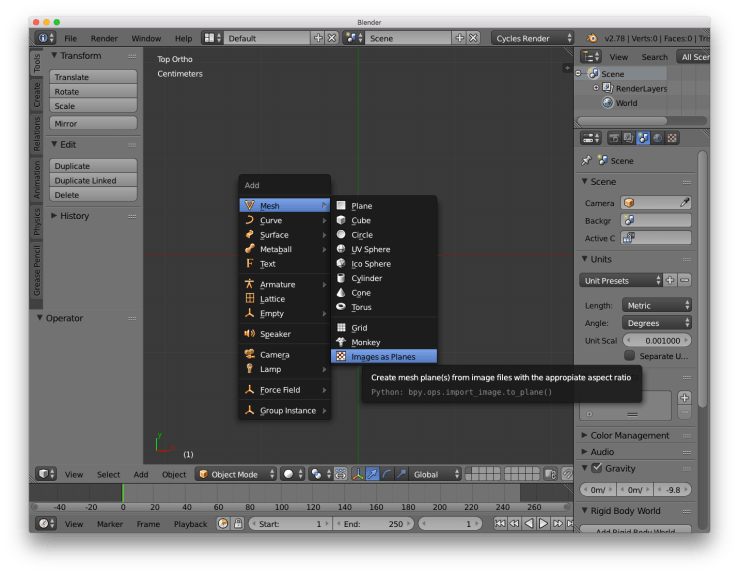739x574 pixels.
Task: Play the animation in reverse
Action: (529, 524)
